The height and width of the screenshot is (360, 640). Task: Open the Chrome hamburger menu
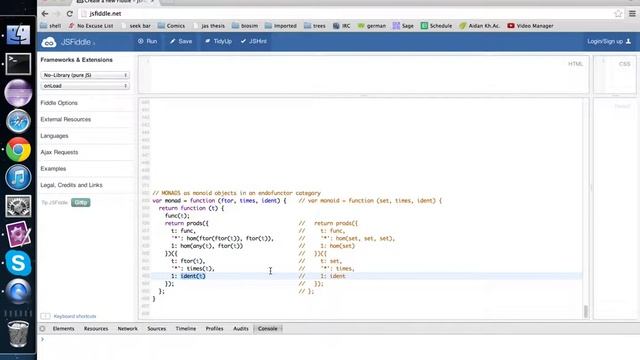[632, 13]
